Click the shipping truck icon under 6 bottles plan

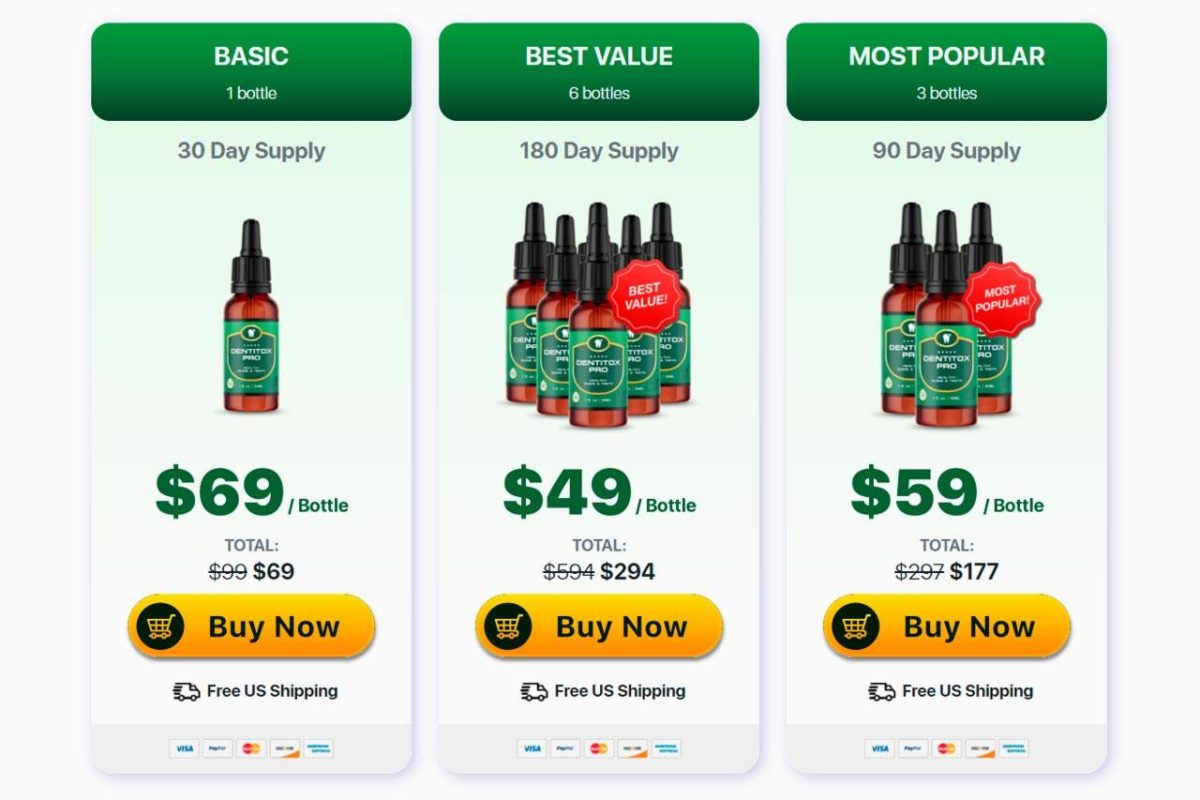(534, 691)
